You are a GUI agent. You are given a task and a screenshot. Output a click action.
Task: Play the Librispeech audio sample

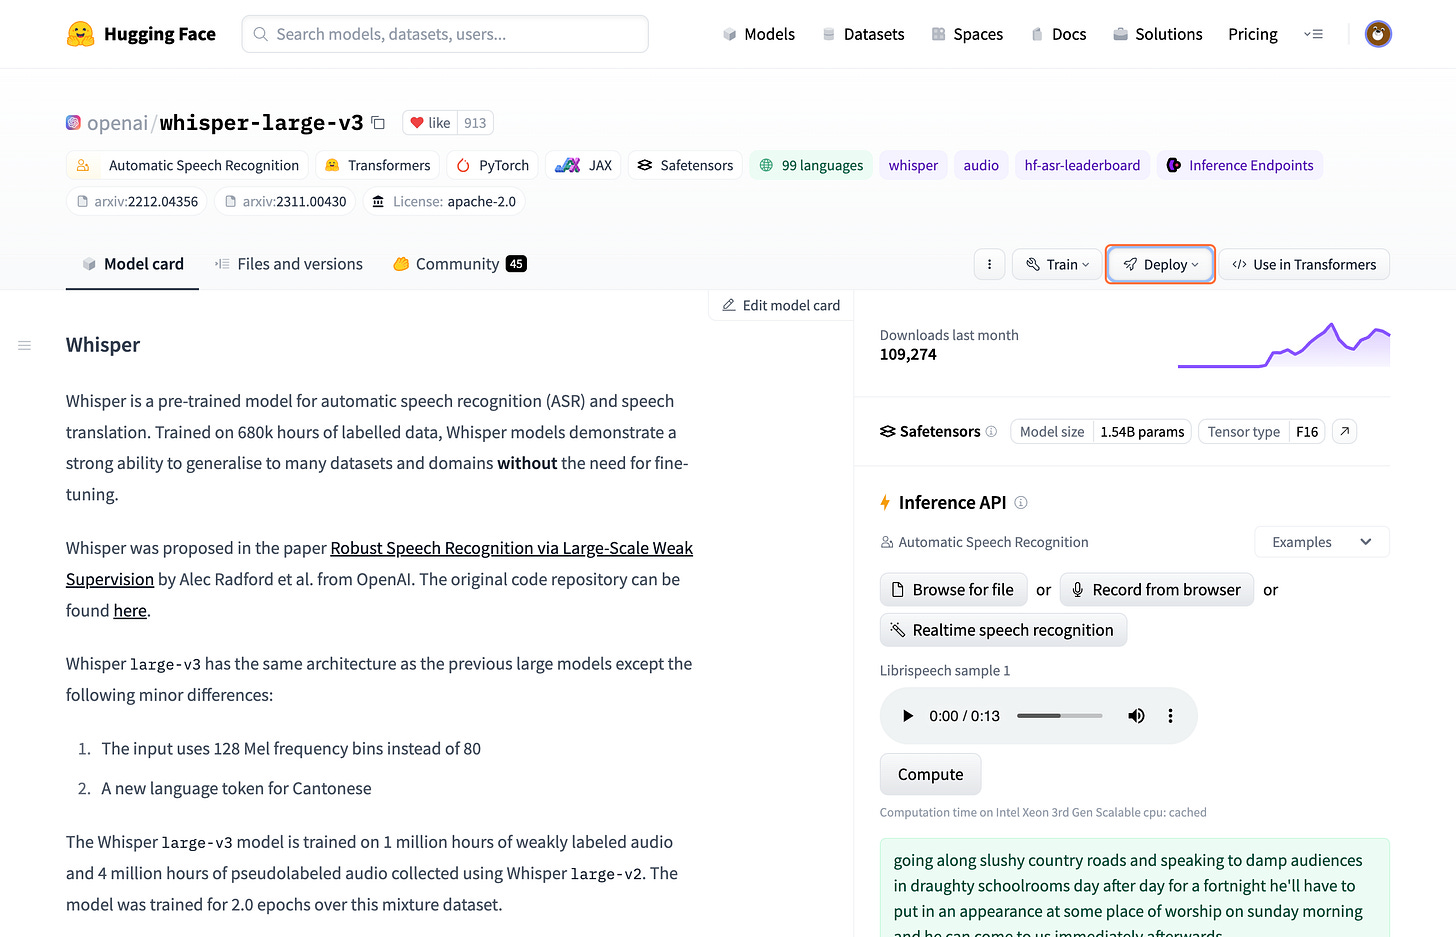(x=908, y=716)
